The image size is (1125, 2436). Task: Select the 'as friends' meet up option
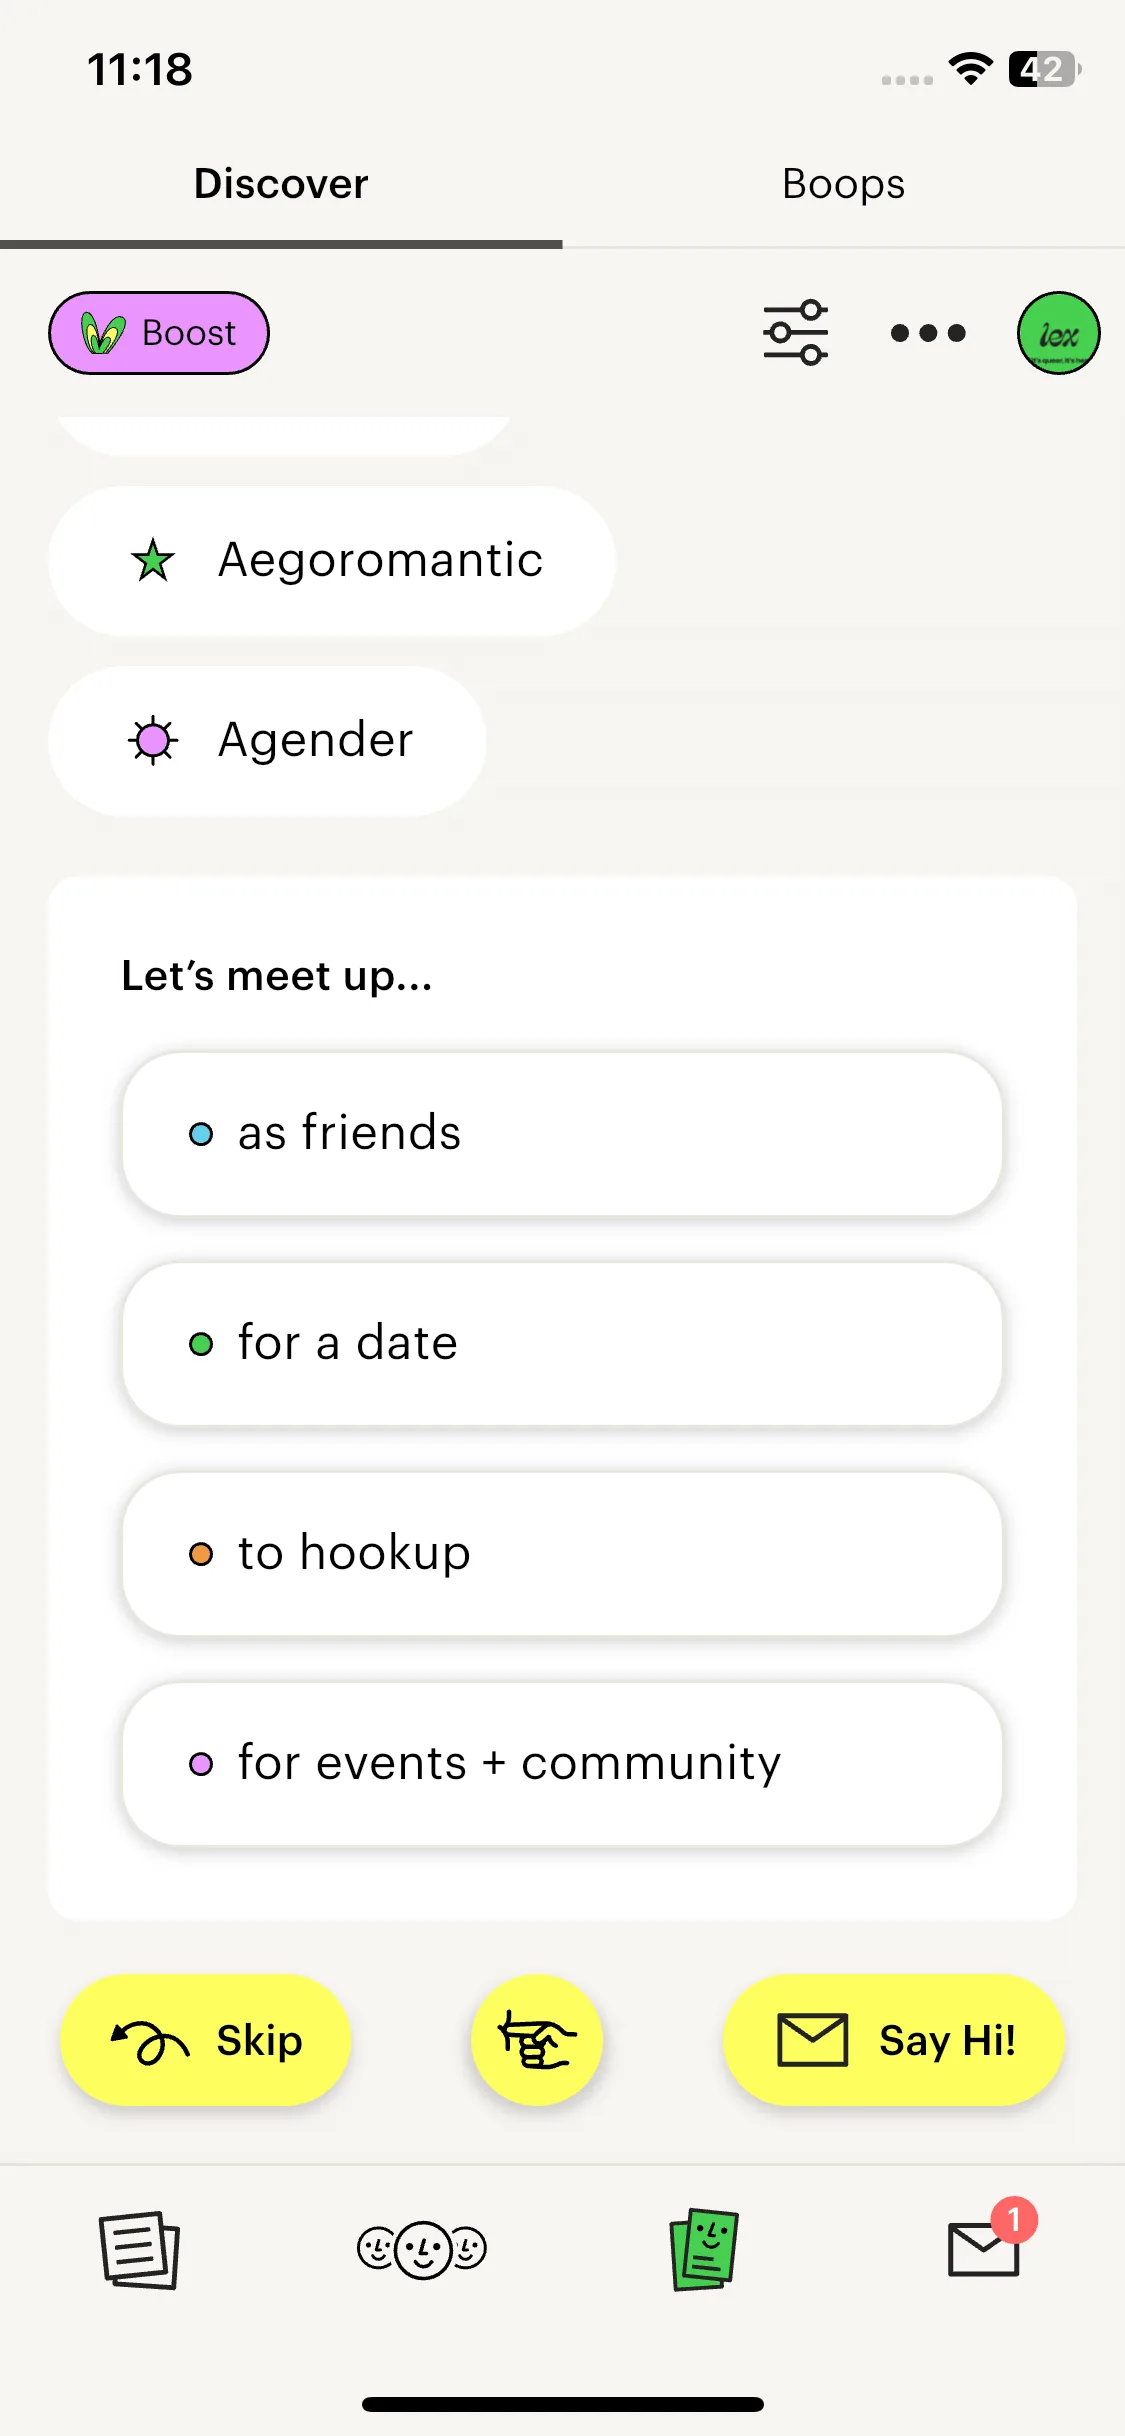[x=562, y=1133]
